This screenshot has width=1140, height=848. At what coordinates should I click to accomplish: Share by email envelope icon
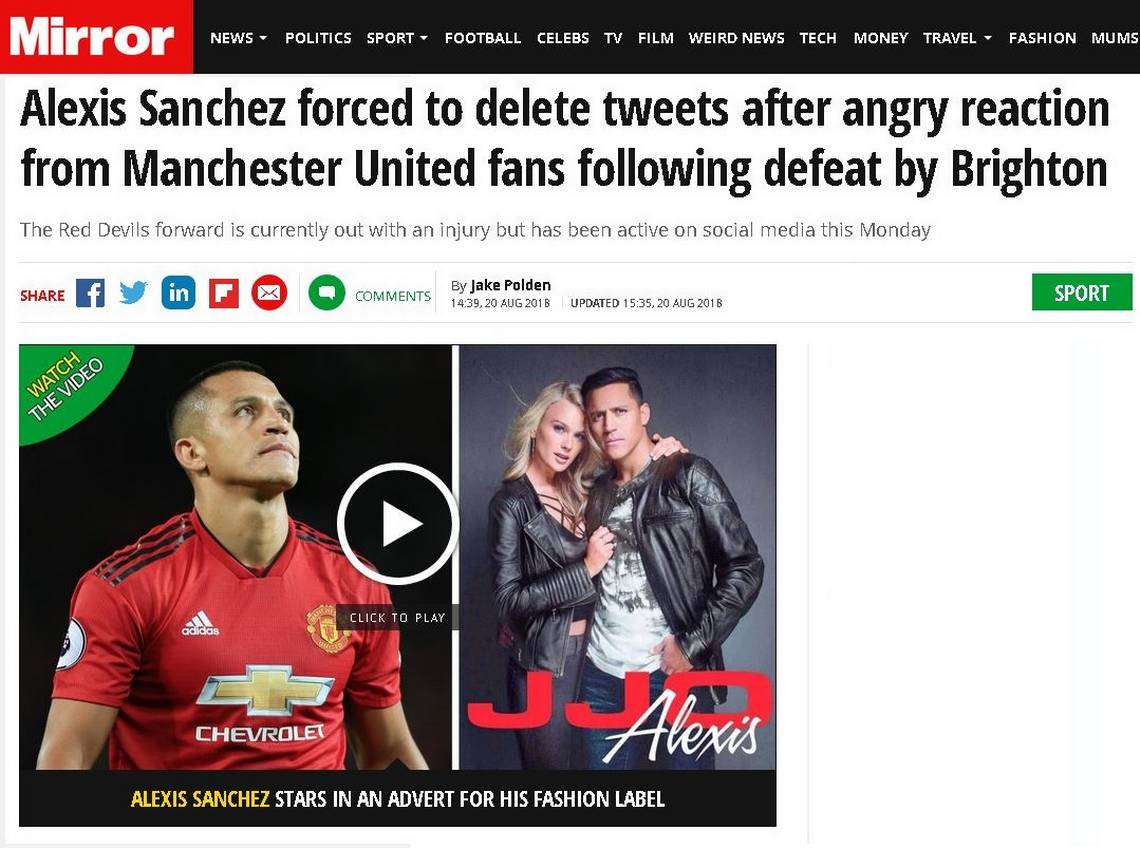tap(269, 292)
